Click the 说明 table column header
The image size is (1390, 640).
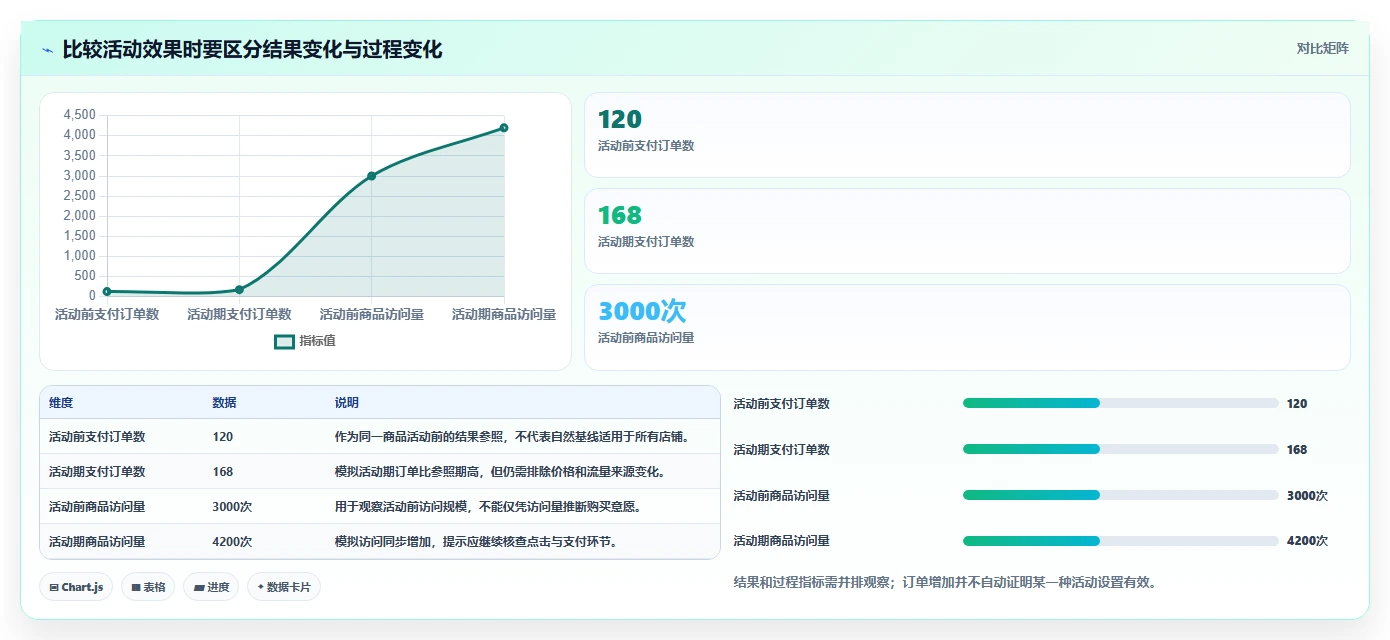click(347, 403)
